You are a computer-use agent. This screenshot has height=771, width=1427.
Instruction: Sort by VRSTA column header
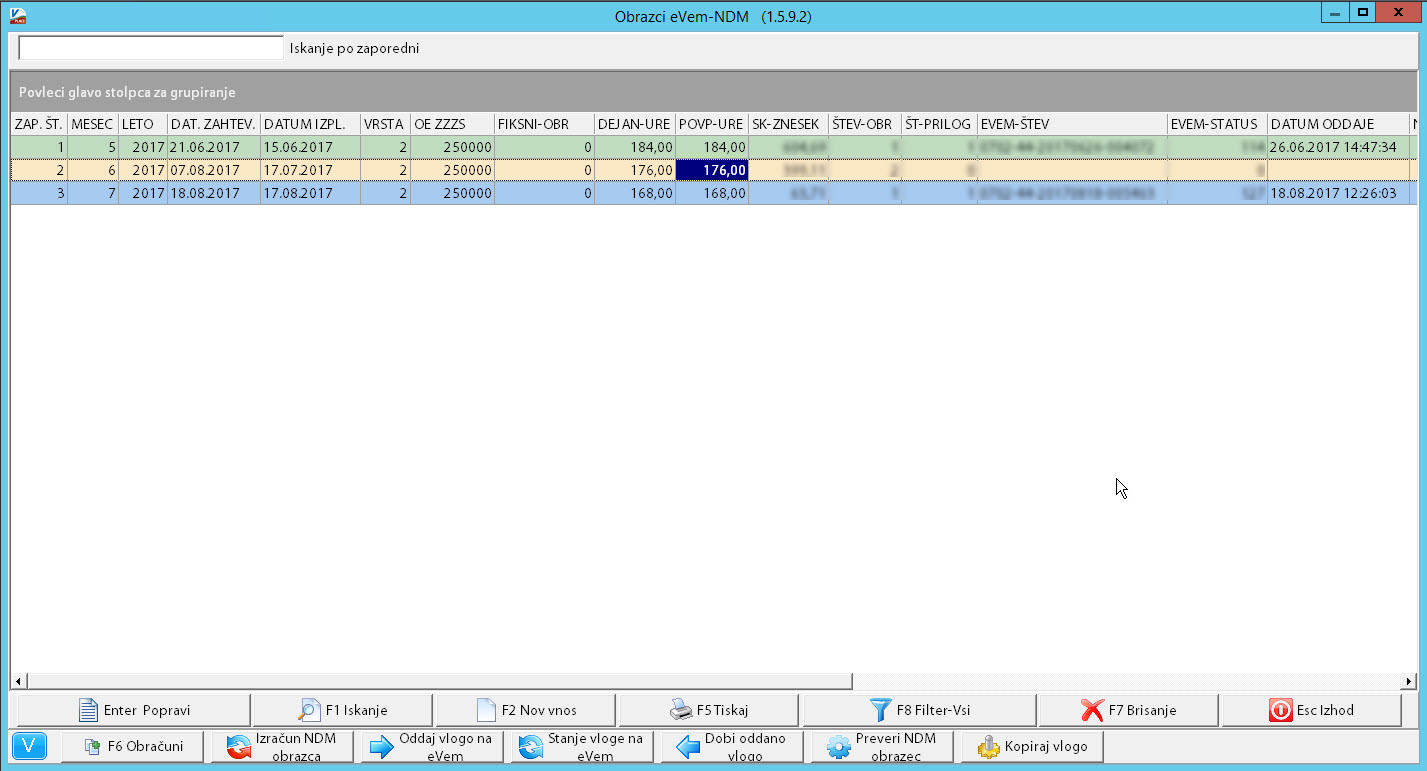coord(385,124)
